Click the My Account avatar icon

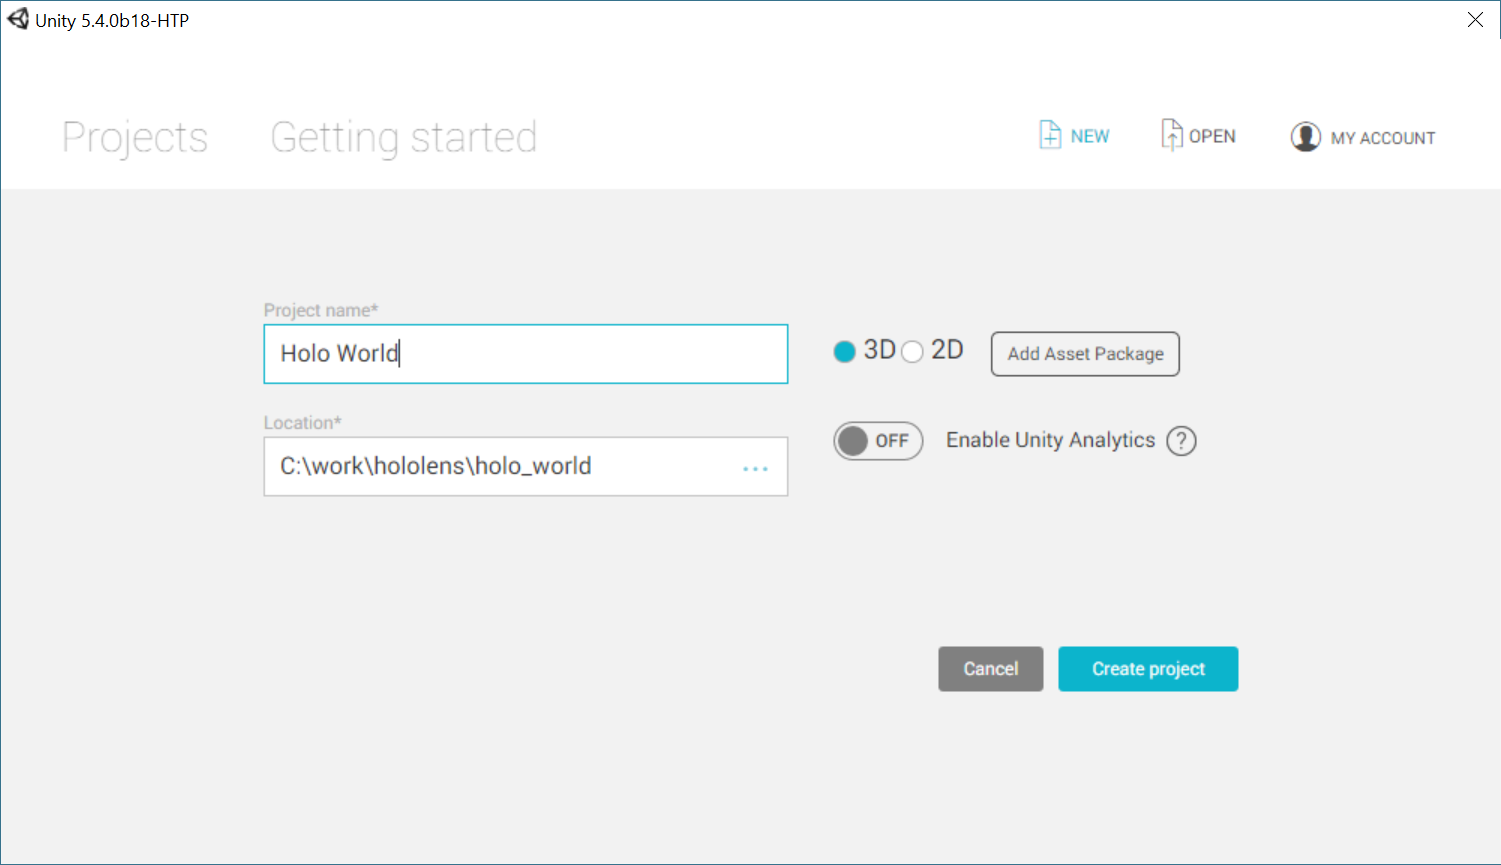point(1305,137)
